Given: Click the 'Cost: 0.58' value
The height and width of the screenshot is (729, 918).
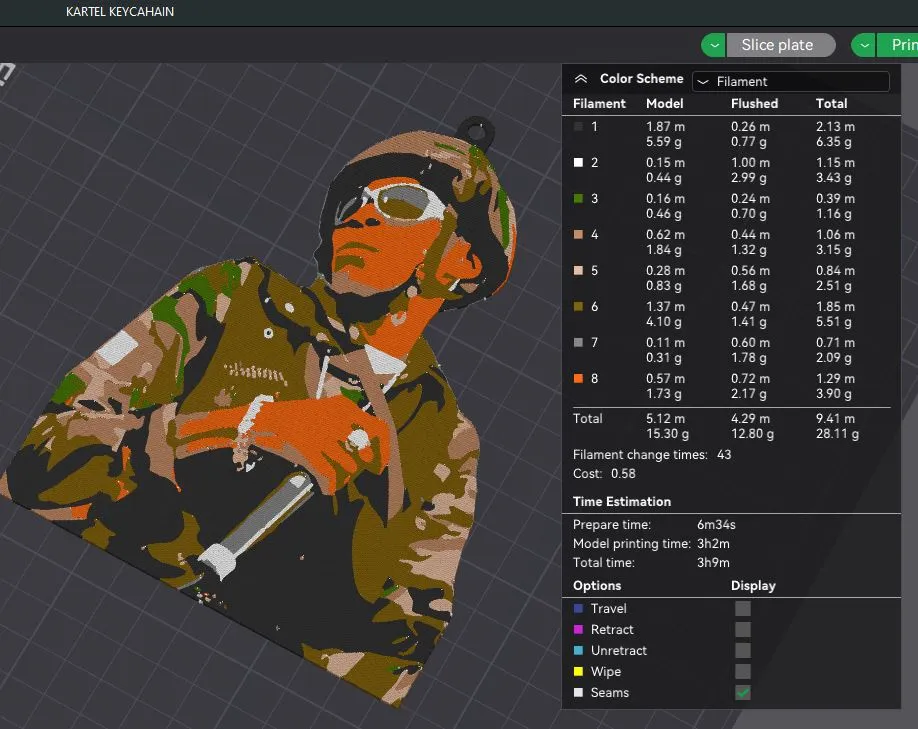Looking at the screenshot, I should pos(623,474).
